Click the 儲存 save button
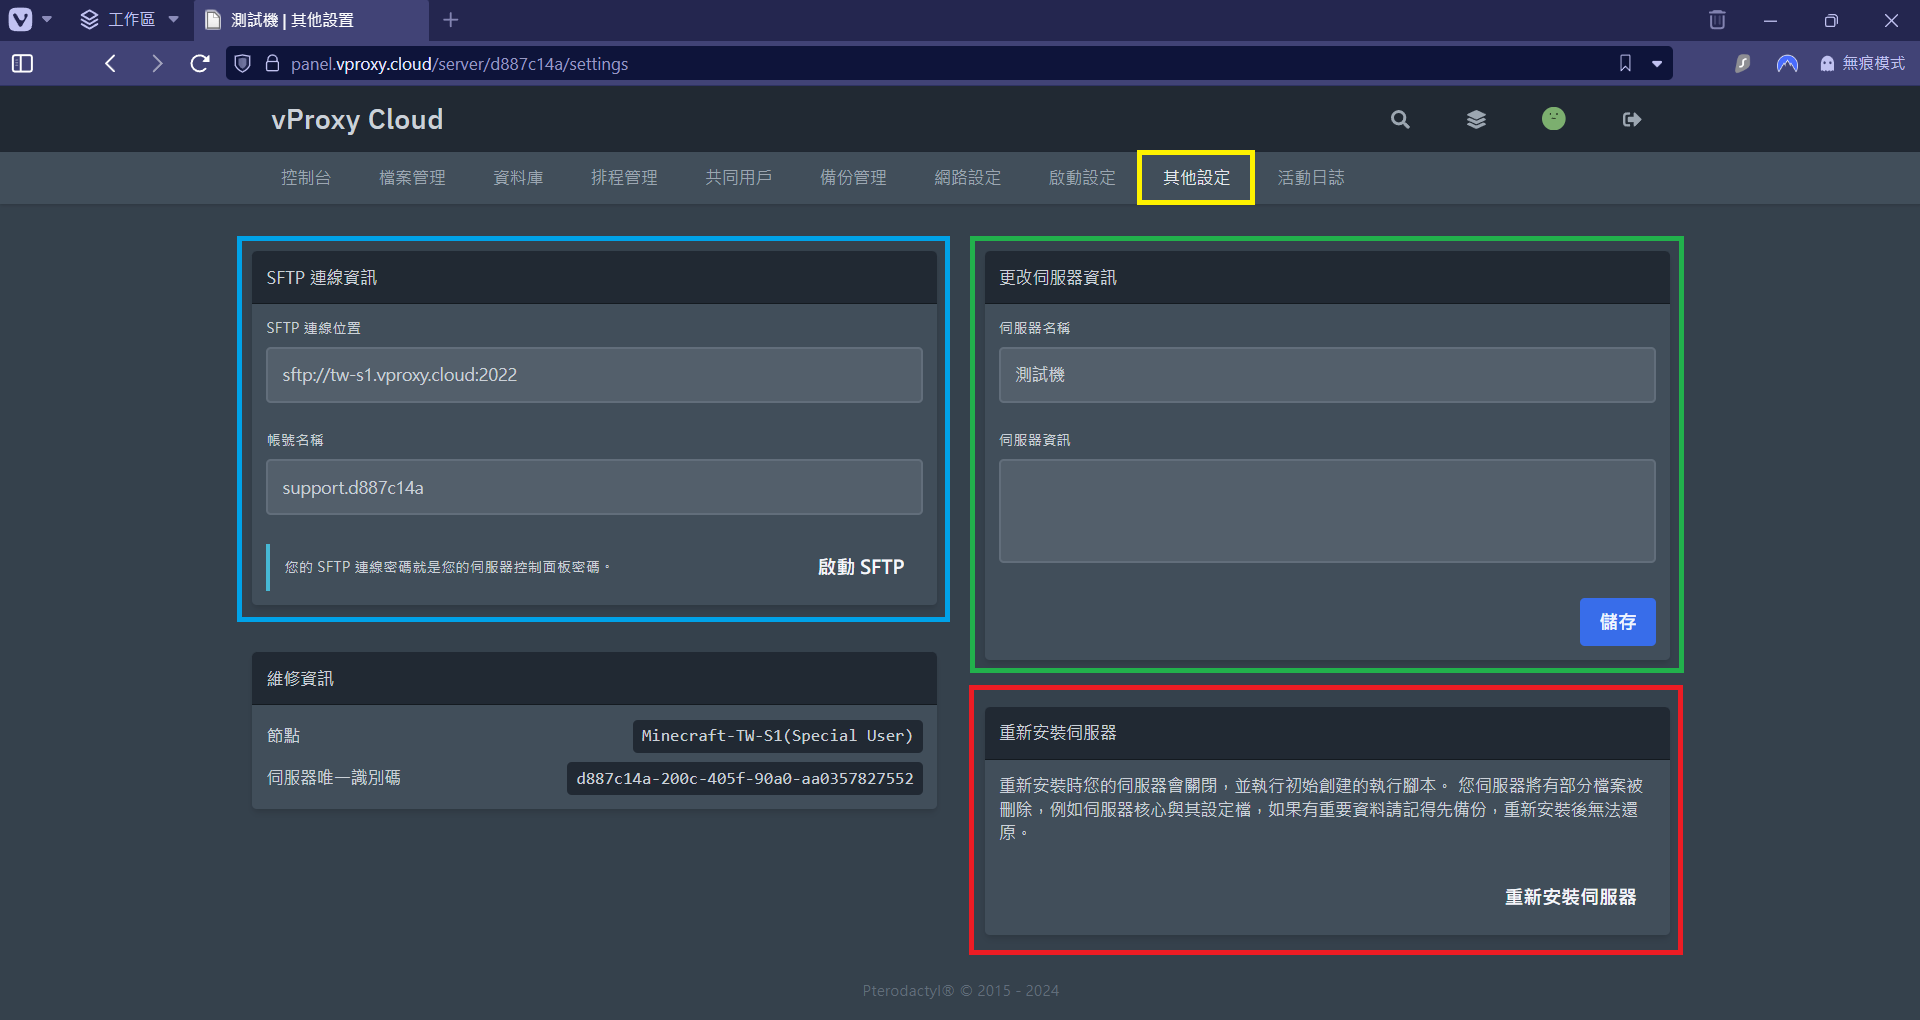Image resolution: width=1920 pixels, height=1020 pixels. pos(1617,622)
